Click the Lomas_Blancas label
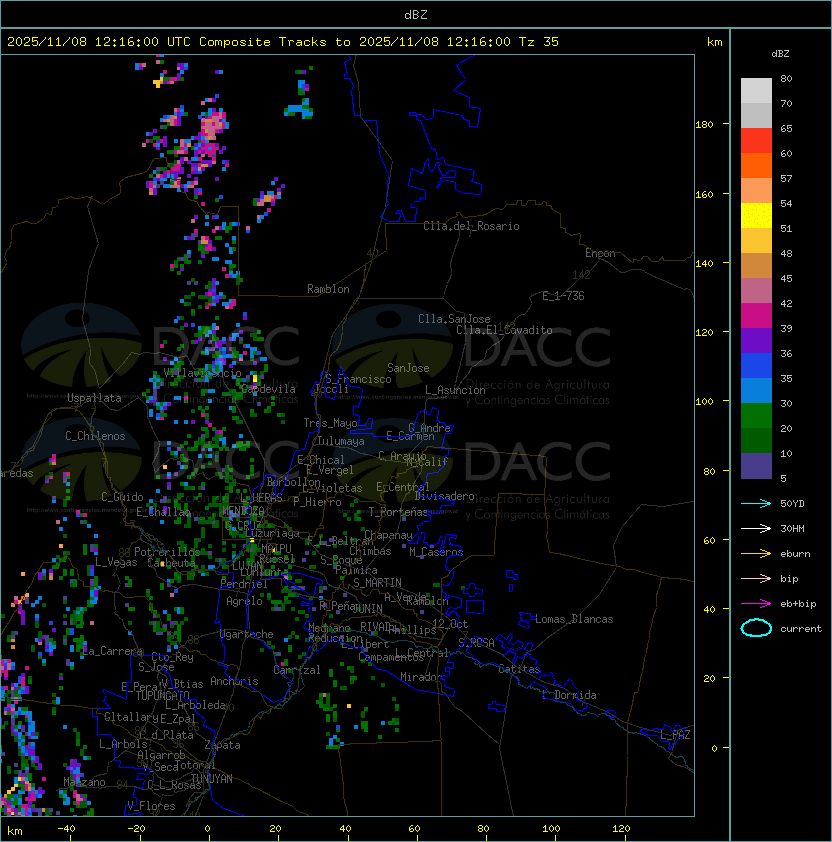The width and height of the screenshot is (832, 842). tap(574, 619)
